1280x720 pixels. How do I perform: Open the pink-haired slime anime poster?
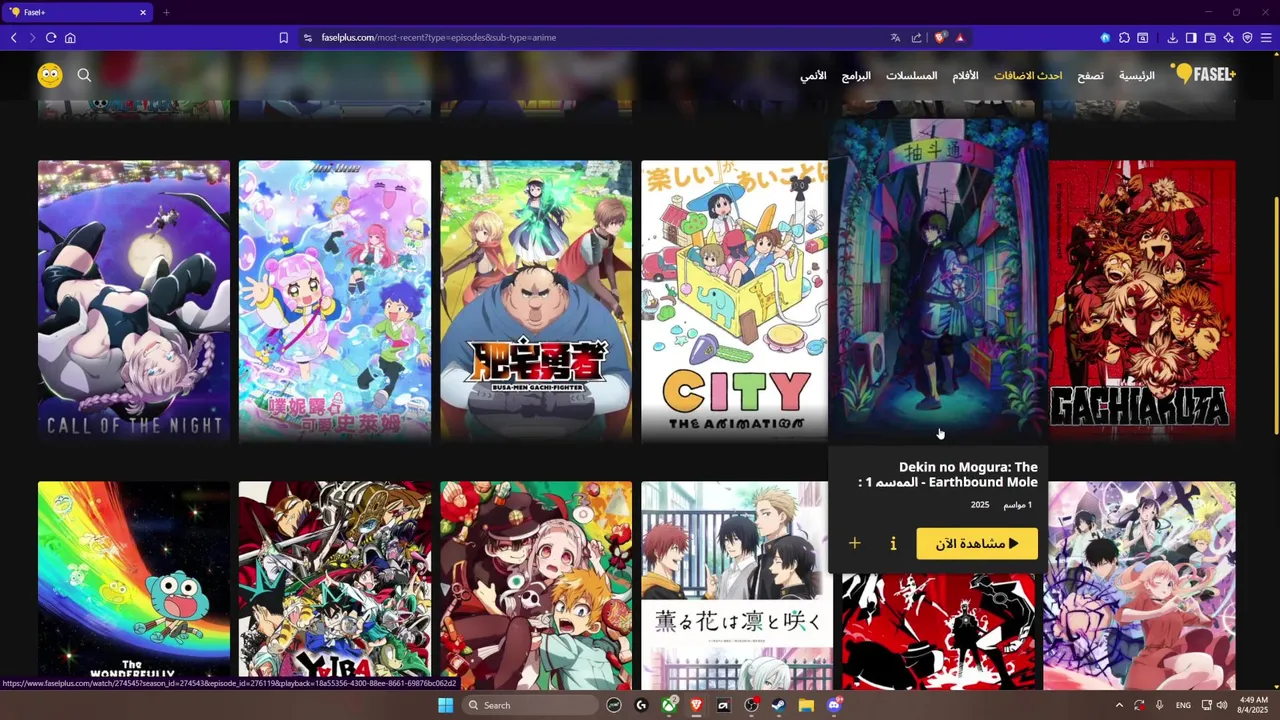click(x=335, y=300)
